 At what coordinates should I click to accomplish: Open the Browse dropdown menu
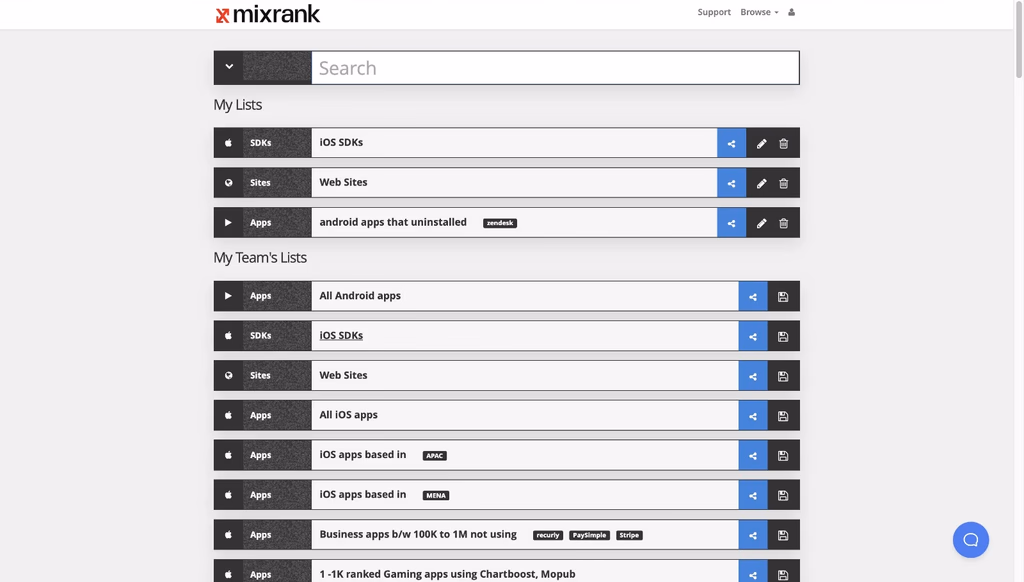pyautogui.click(x=759, y=12)
